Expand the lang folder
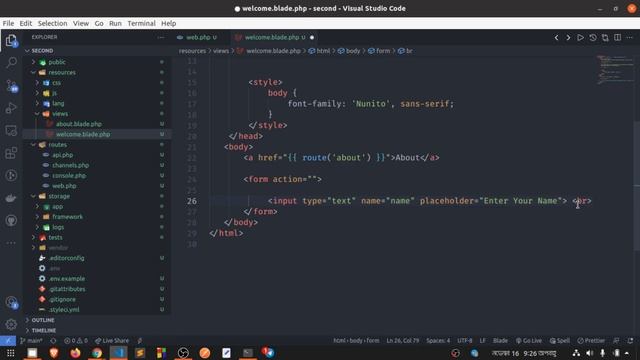Viewport: 640px width, 360px height. click(58, 103)
